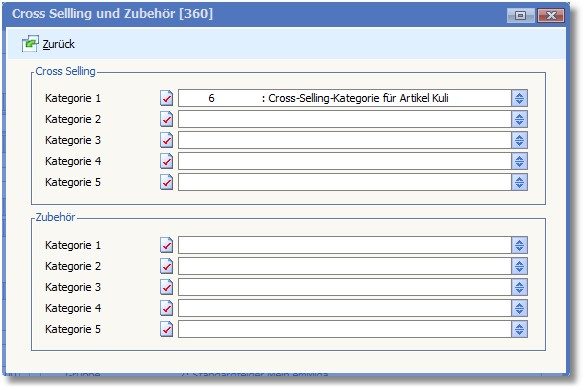The image size is (584, 390).
Task: Click checkmark icon for Zubehör Kategorie 1
Action: click(x=166, y=245)
